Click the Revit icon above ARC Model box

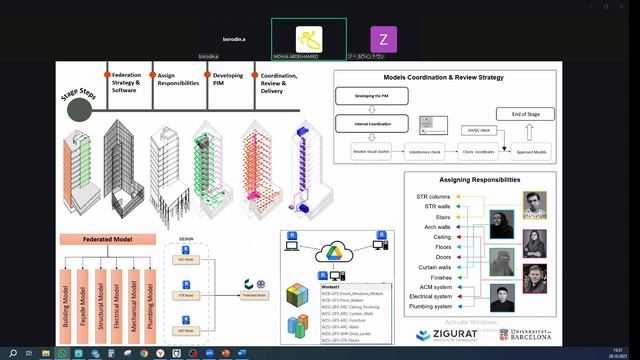click(186, 250)
